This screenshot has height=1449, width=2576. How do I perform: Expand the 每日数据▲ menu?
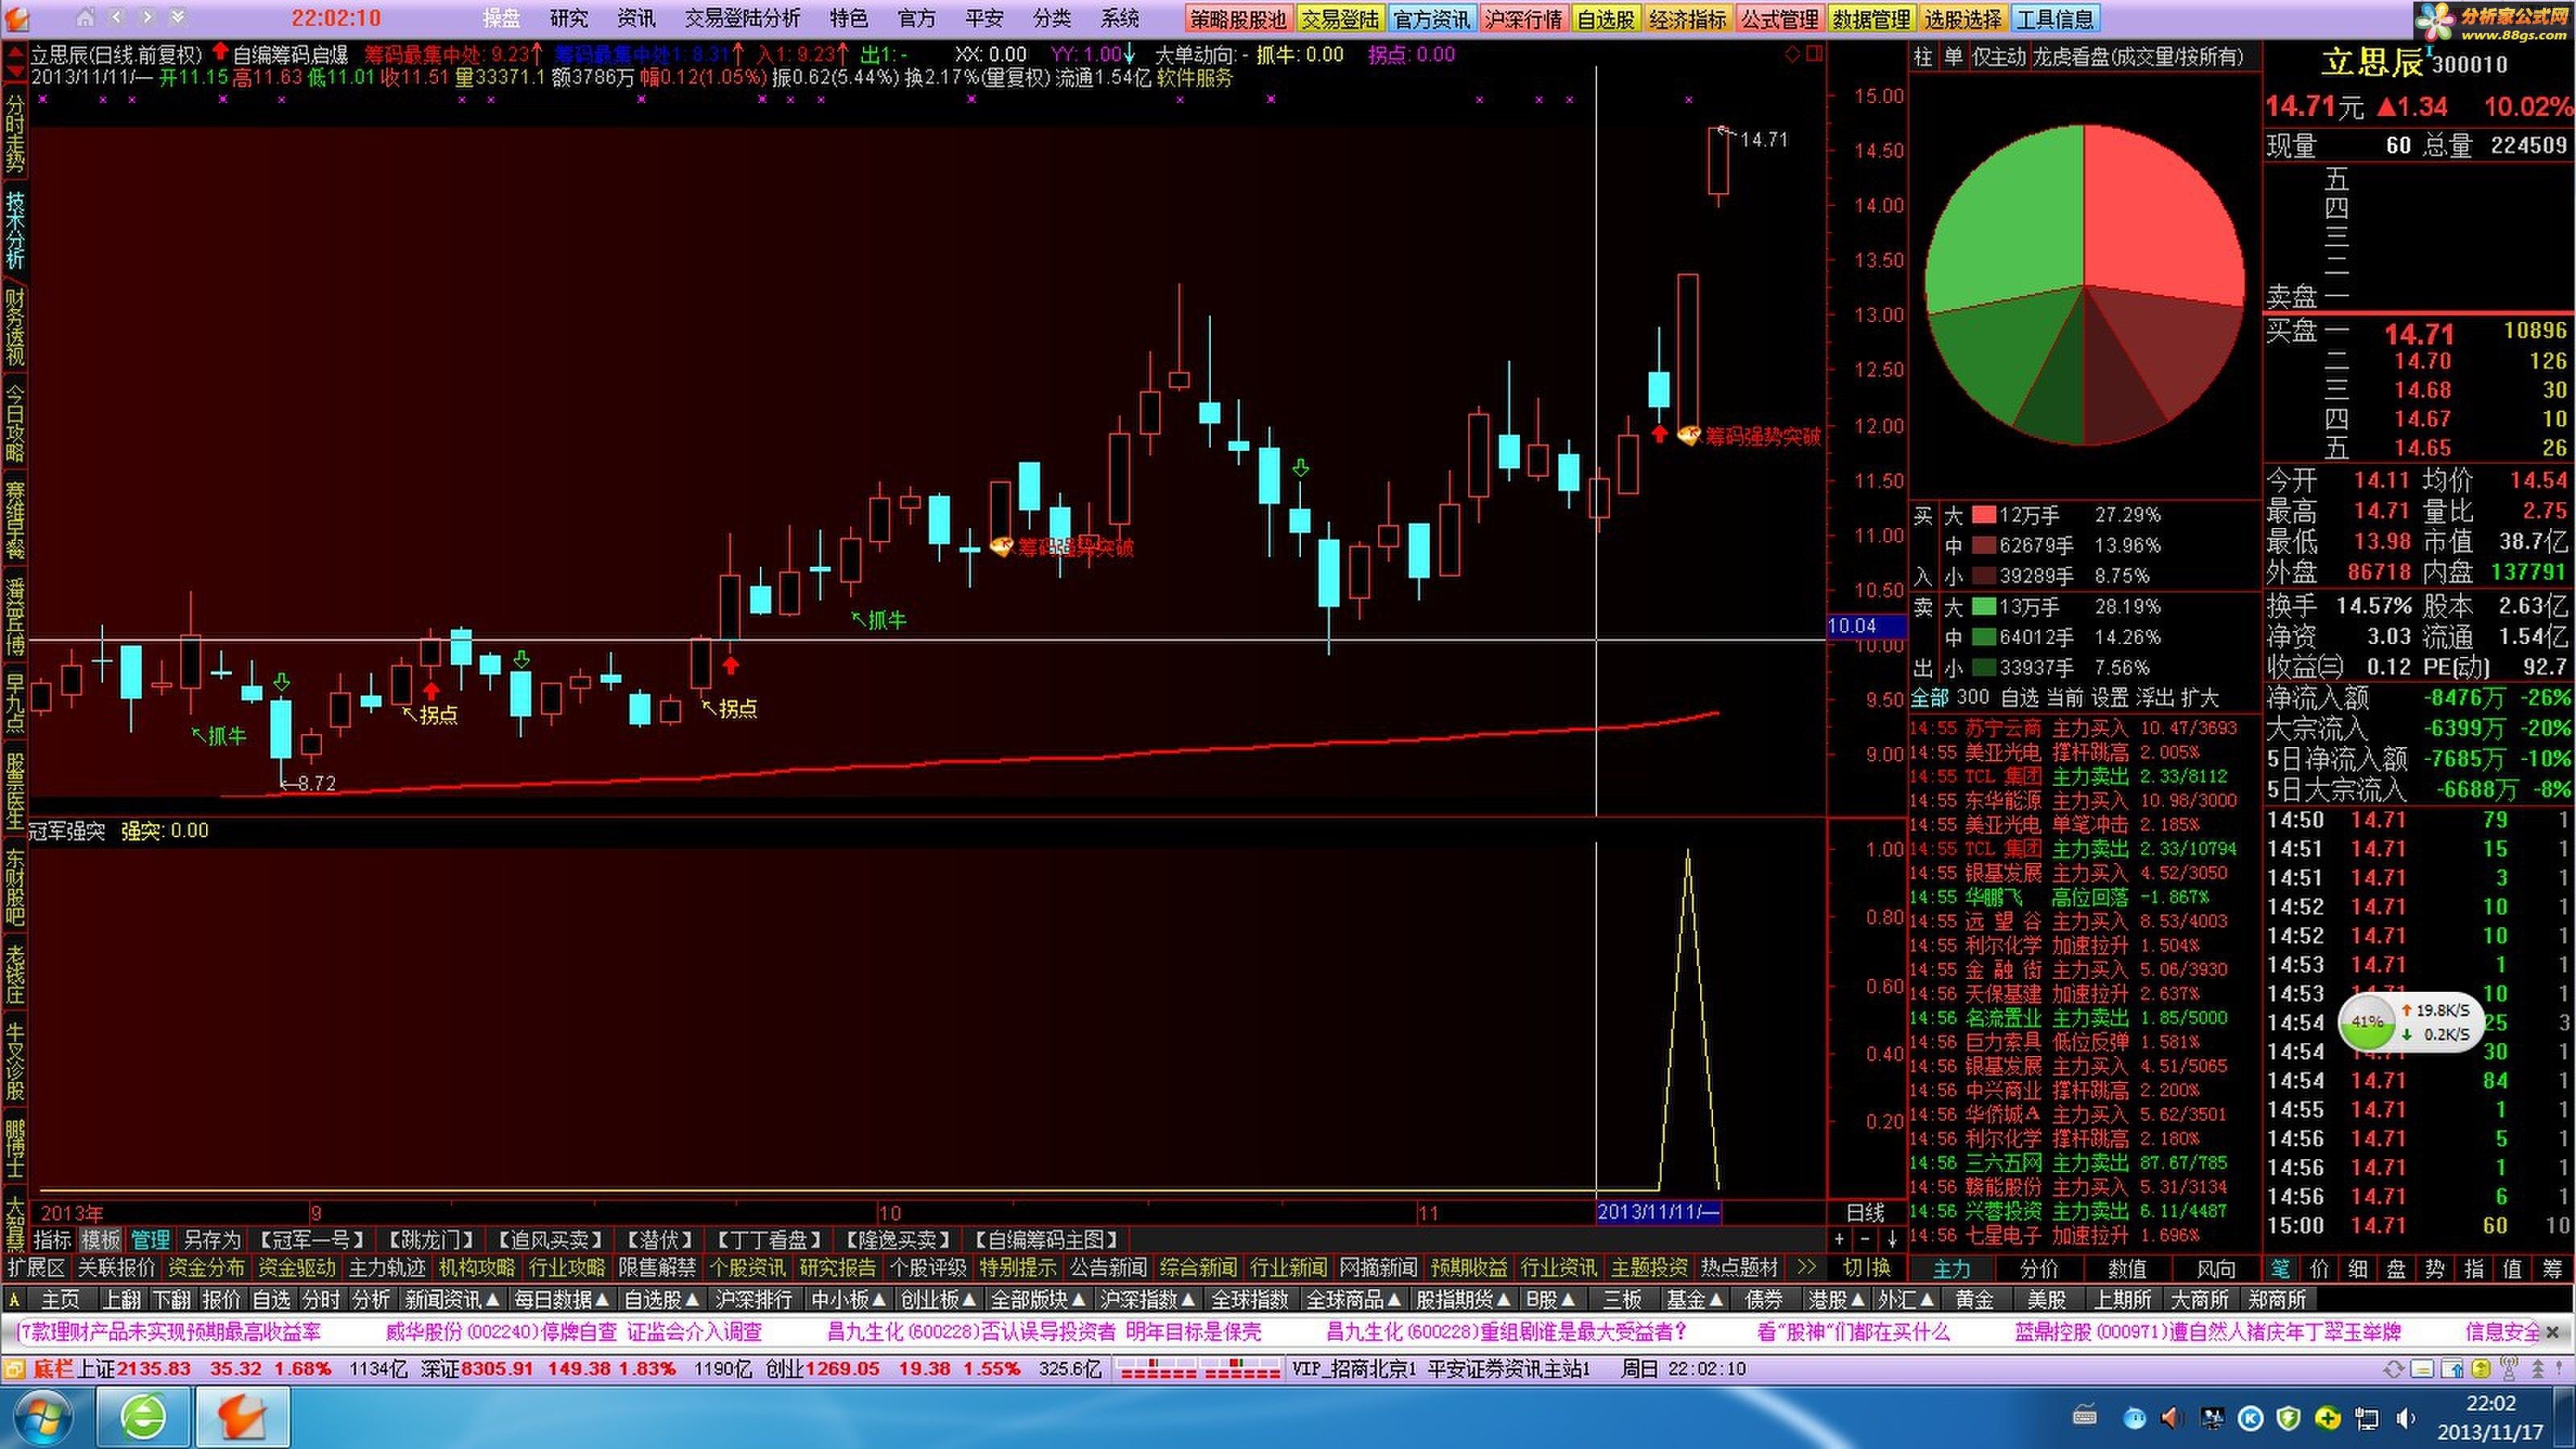pyautogui.click(x=562, y=1299)
